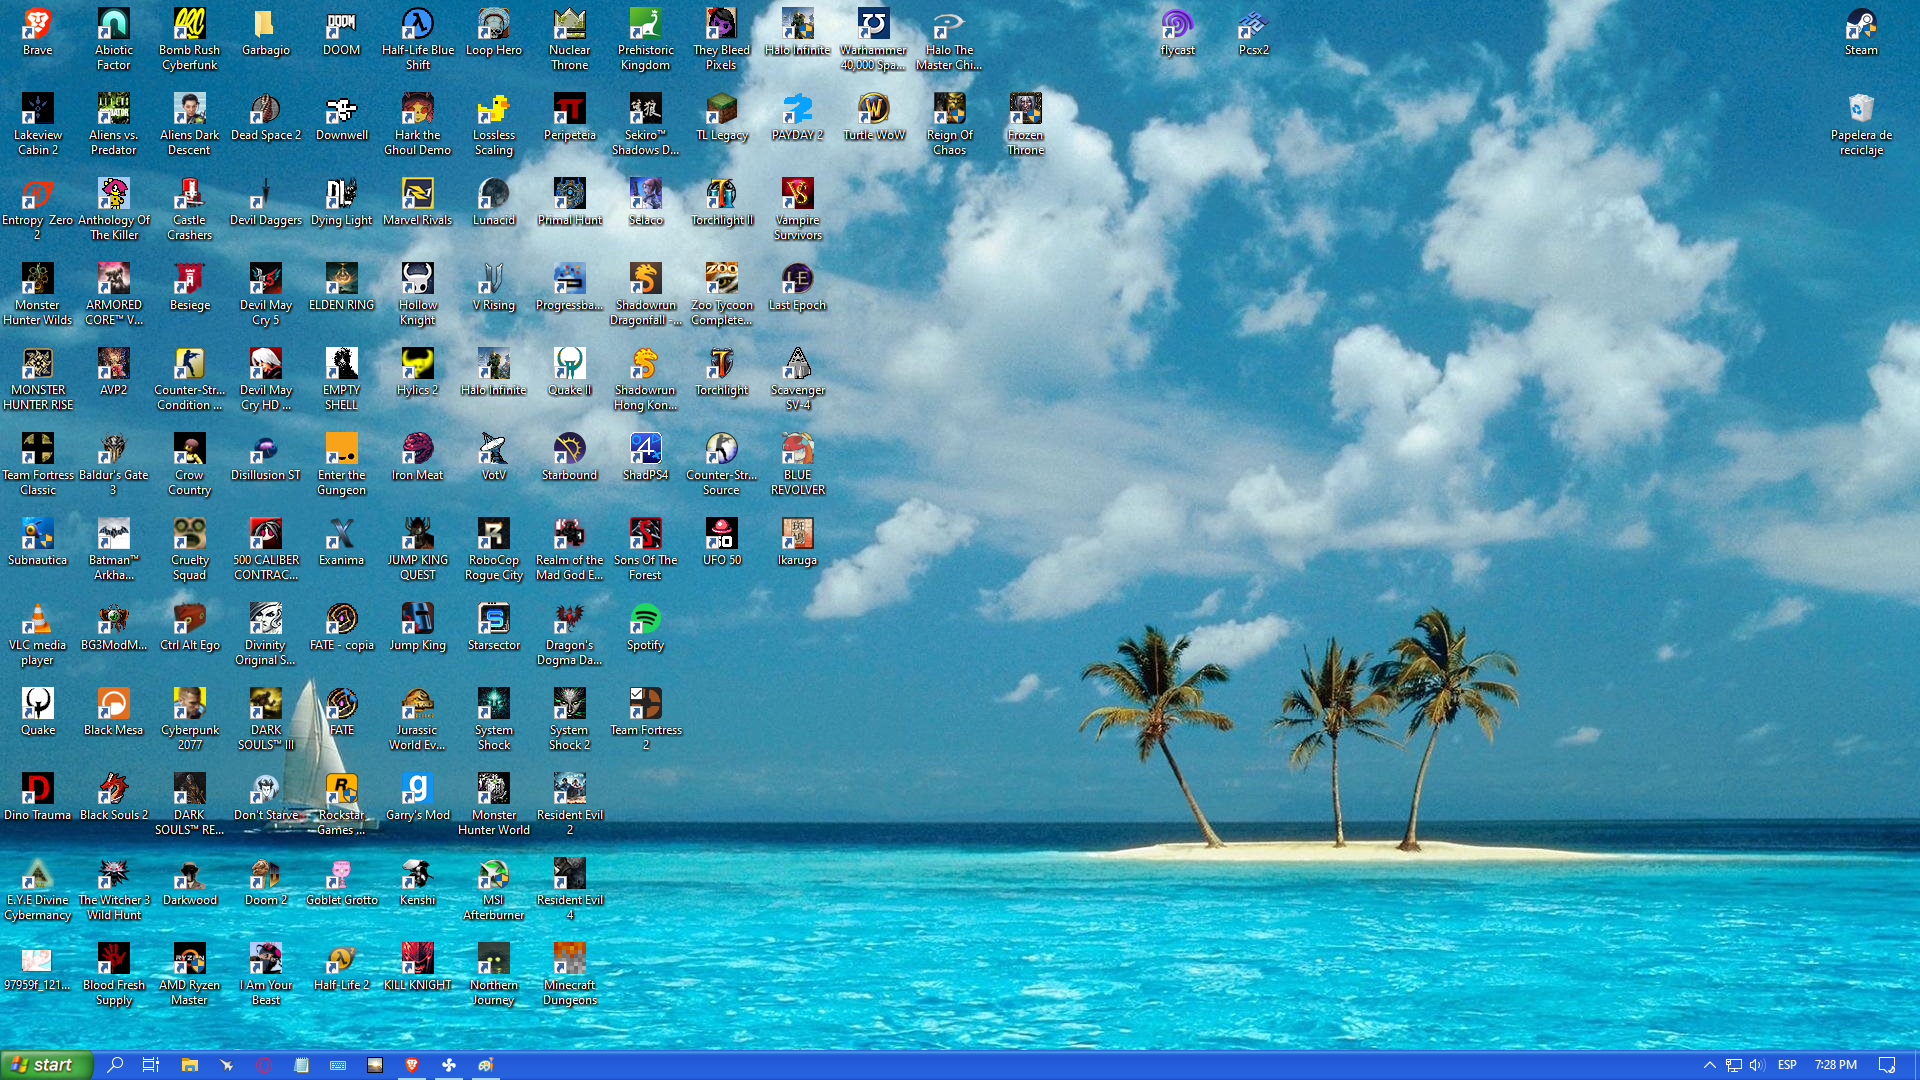Select the Zoo Tycoon Complete shortcut
Screen dimensions: 1920x1080
[722, 294]
